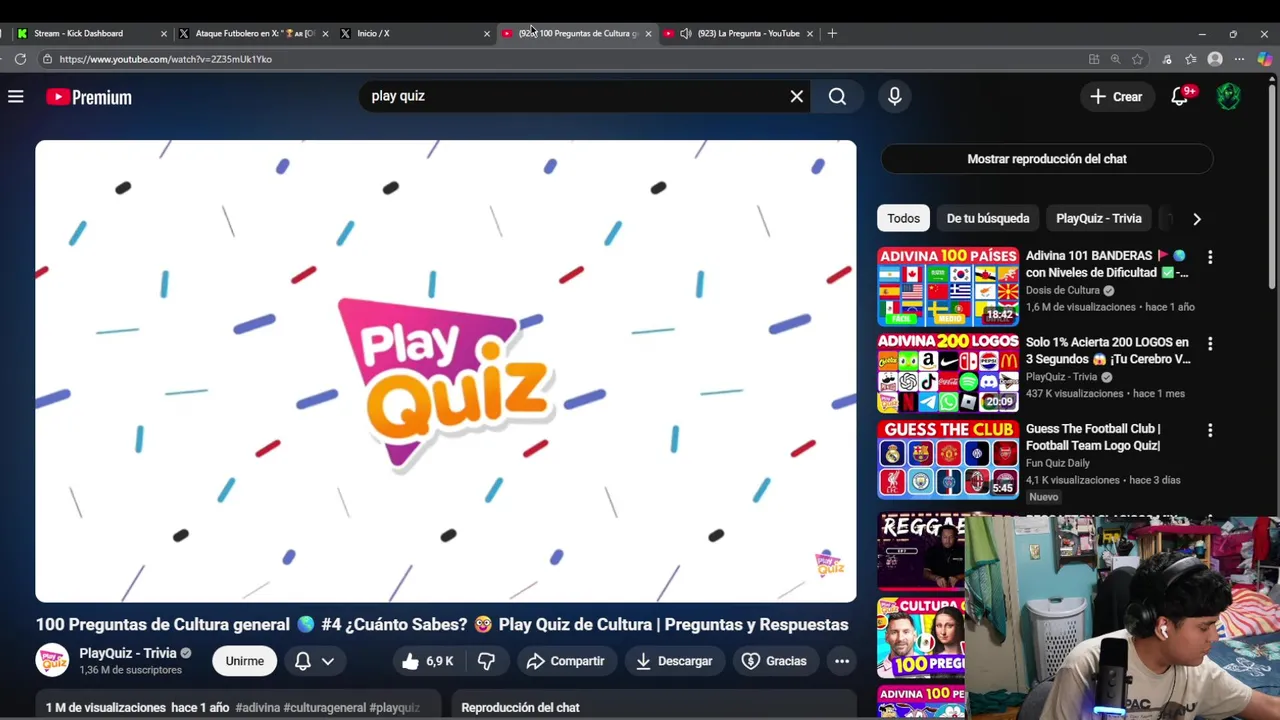Screen dimensions: 1280x720
Task: Open more video actions ellipsis
Action: (x=842, y=661)
